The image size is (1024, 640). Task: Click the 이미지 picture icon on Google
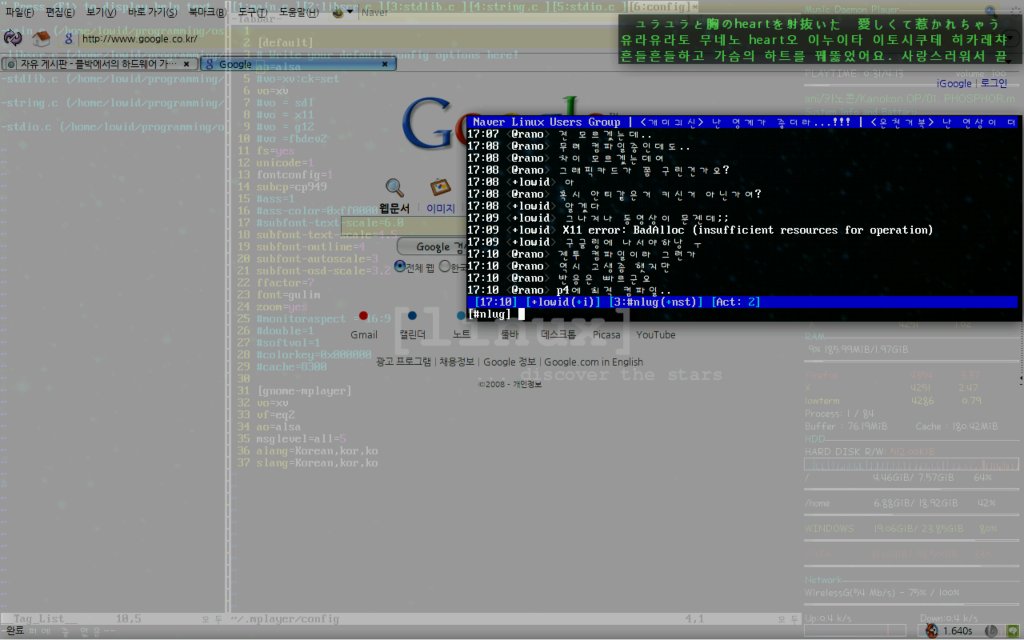440,187
